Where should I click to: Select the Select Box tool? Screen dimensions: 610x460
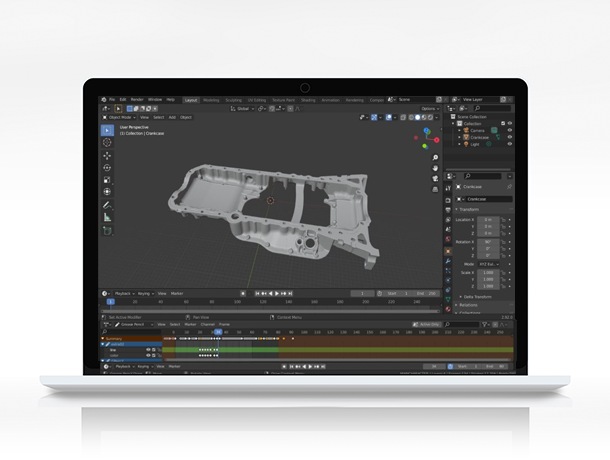pyautogui.click(x=107, y=130)
